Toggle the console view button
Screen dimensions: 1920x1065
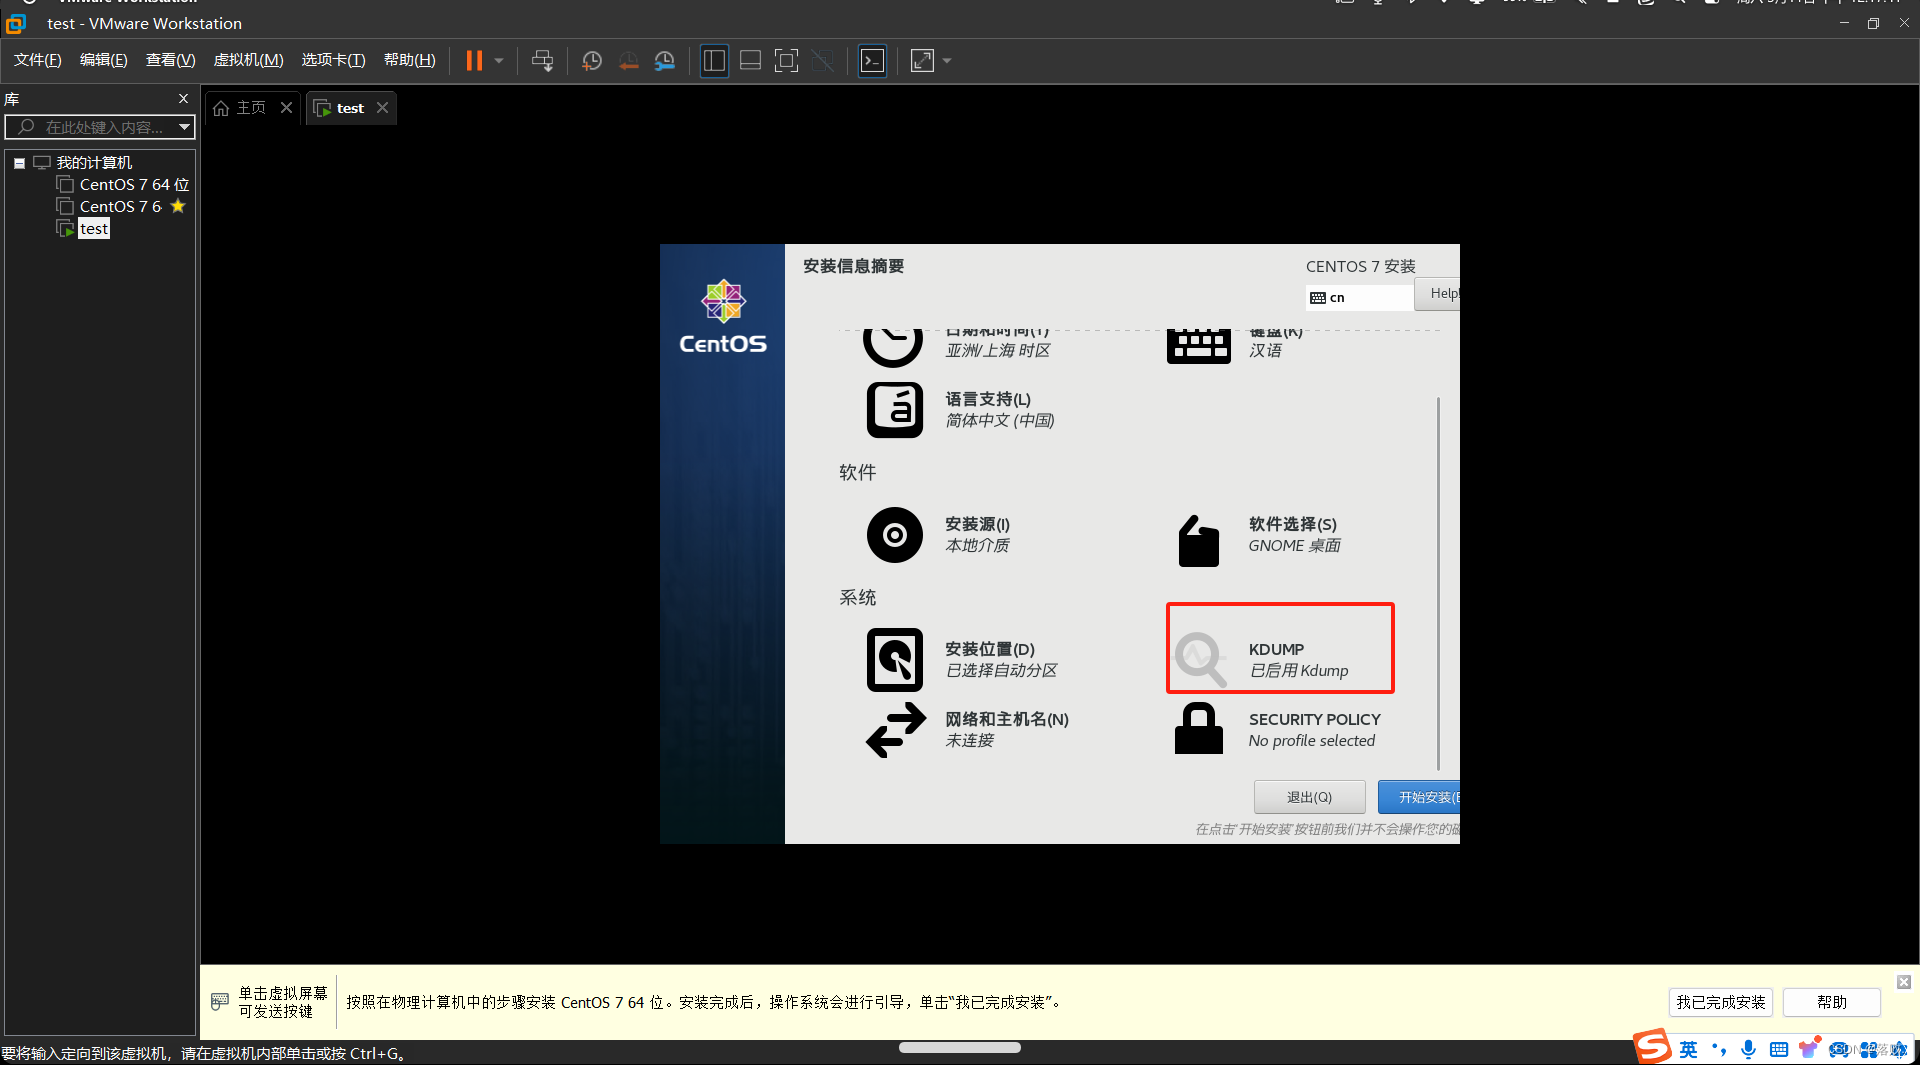pos(872,61)
